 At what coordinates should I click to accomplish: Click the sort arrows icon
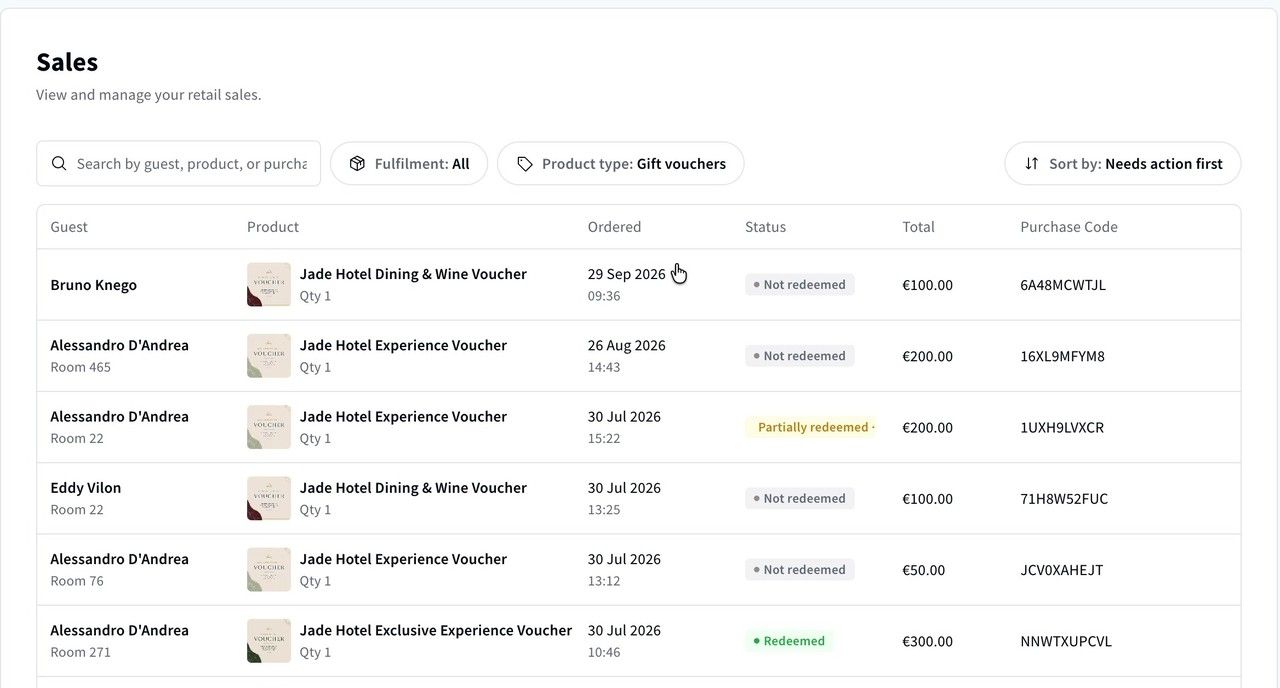pos(1031,163)
